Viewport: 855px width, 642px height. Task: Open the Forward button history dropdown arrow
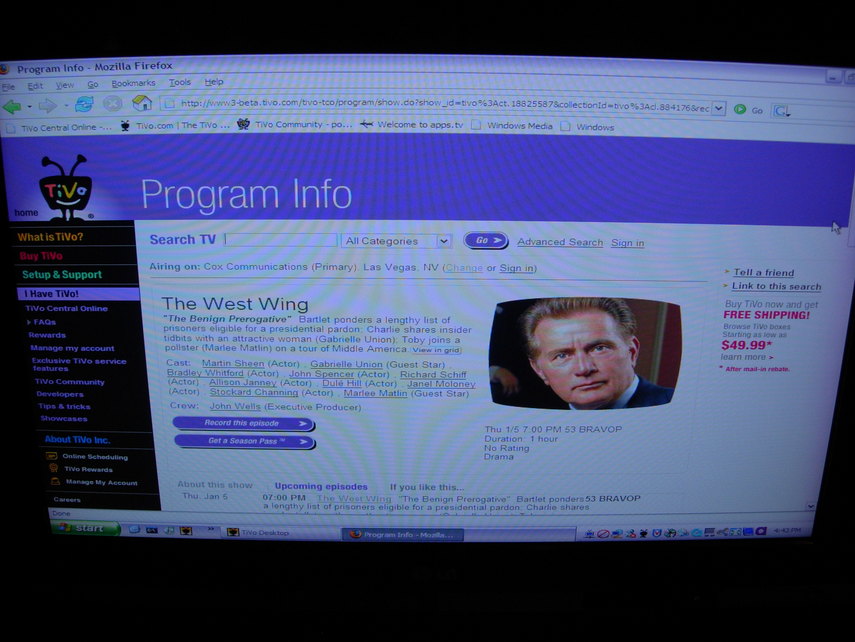coord(66,105)
